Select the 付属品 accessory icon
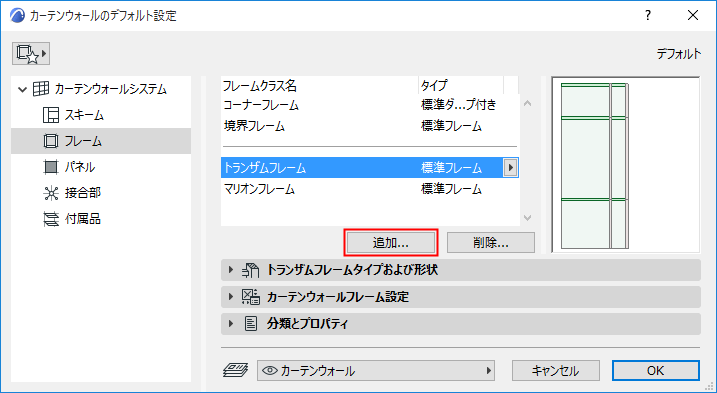717x393 pixels. tap(51, 219)
